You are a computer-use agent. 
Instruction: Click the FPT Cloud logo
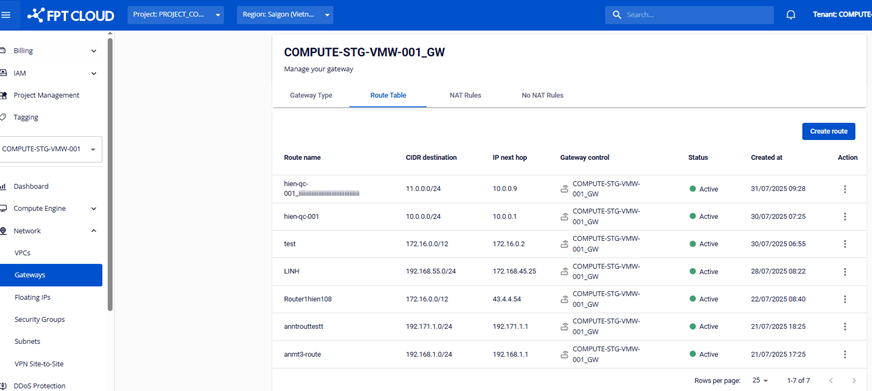click(x=70, y=15)
